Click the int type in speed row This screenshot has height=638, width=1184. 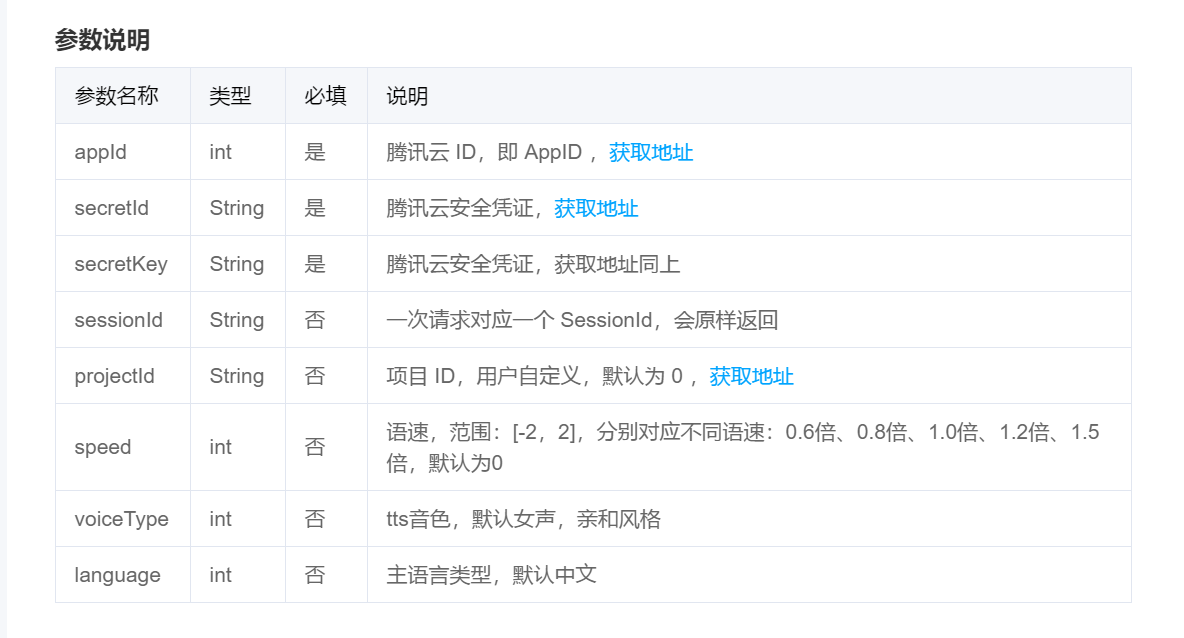(x=220, y=447)
